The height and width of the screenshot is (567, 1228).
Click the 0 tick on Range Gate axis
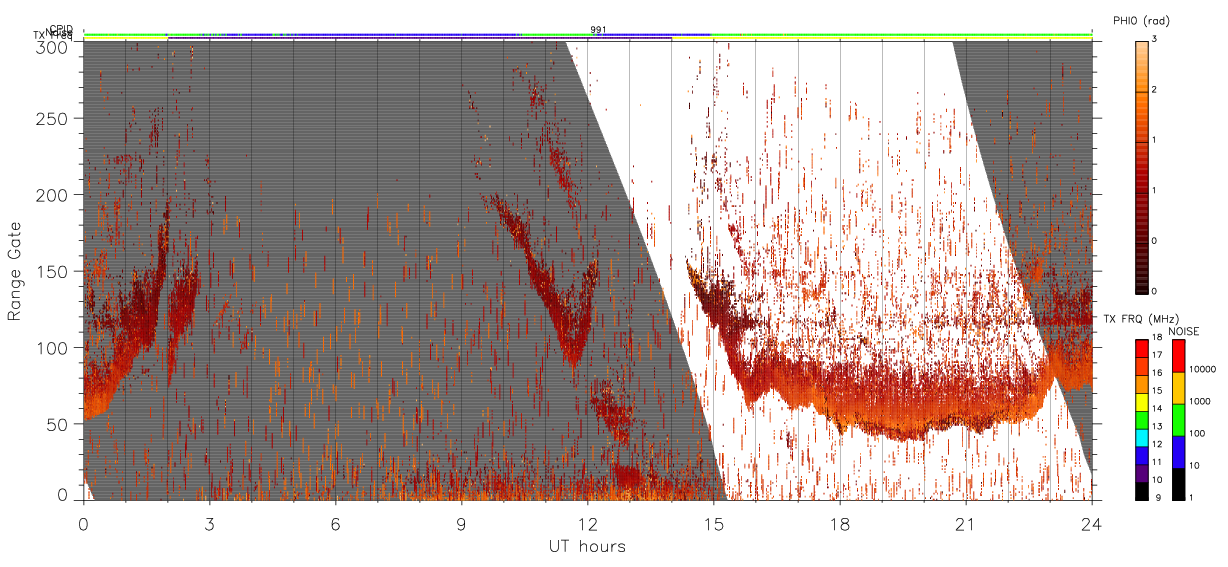[x=62, y=494]
